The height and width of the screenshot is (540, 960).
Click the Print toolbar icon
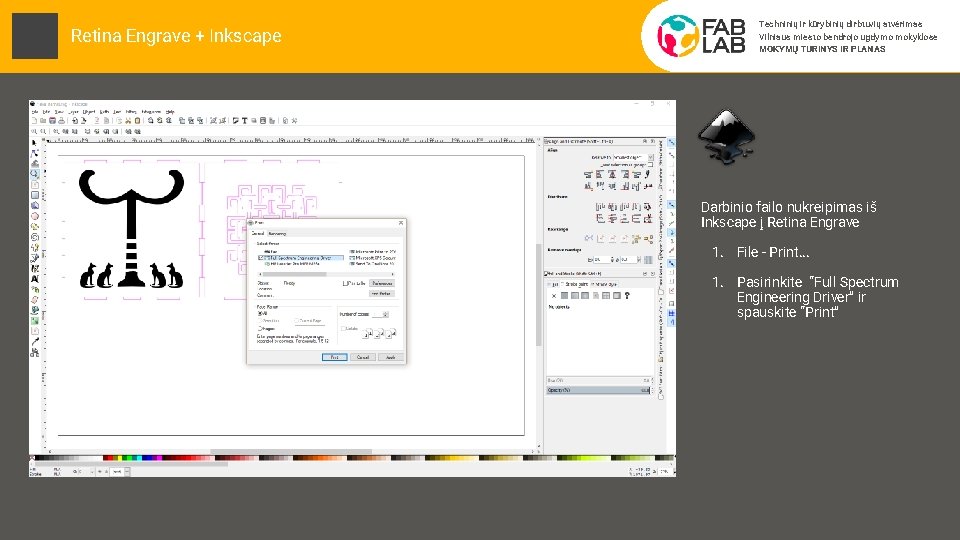[61, 121]
